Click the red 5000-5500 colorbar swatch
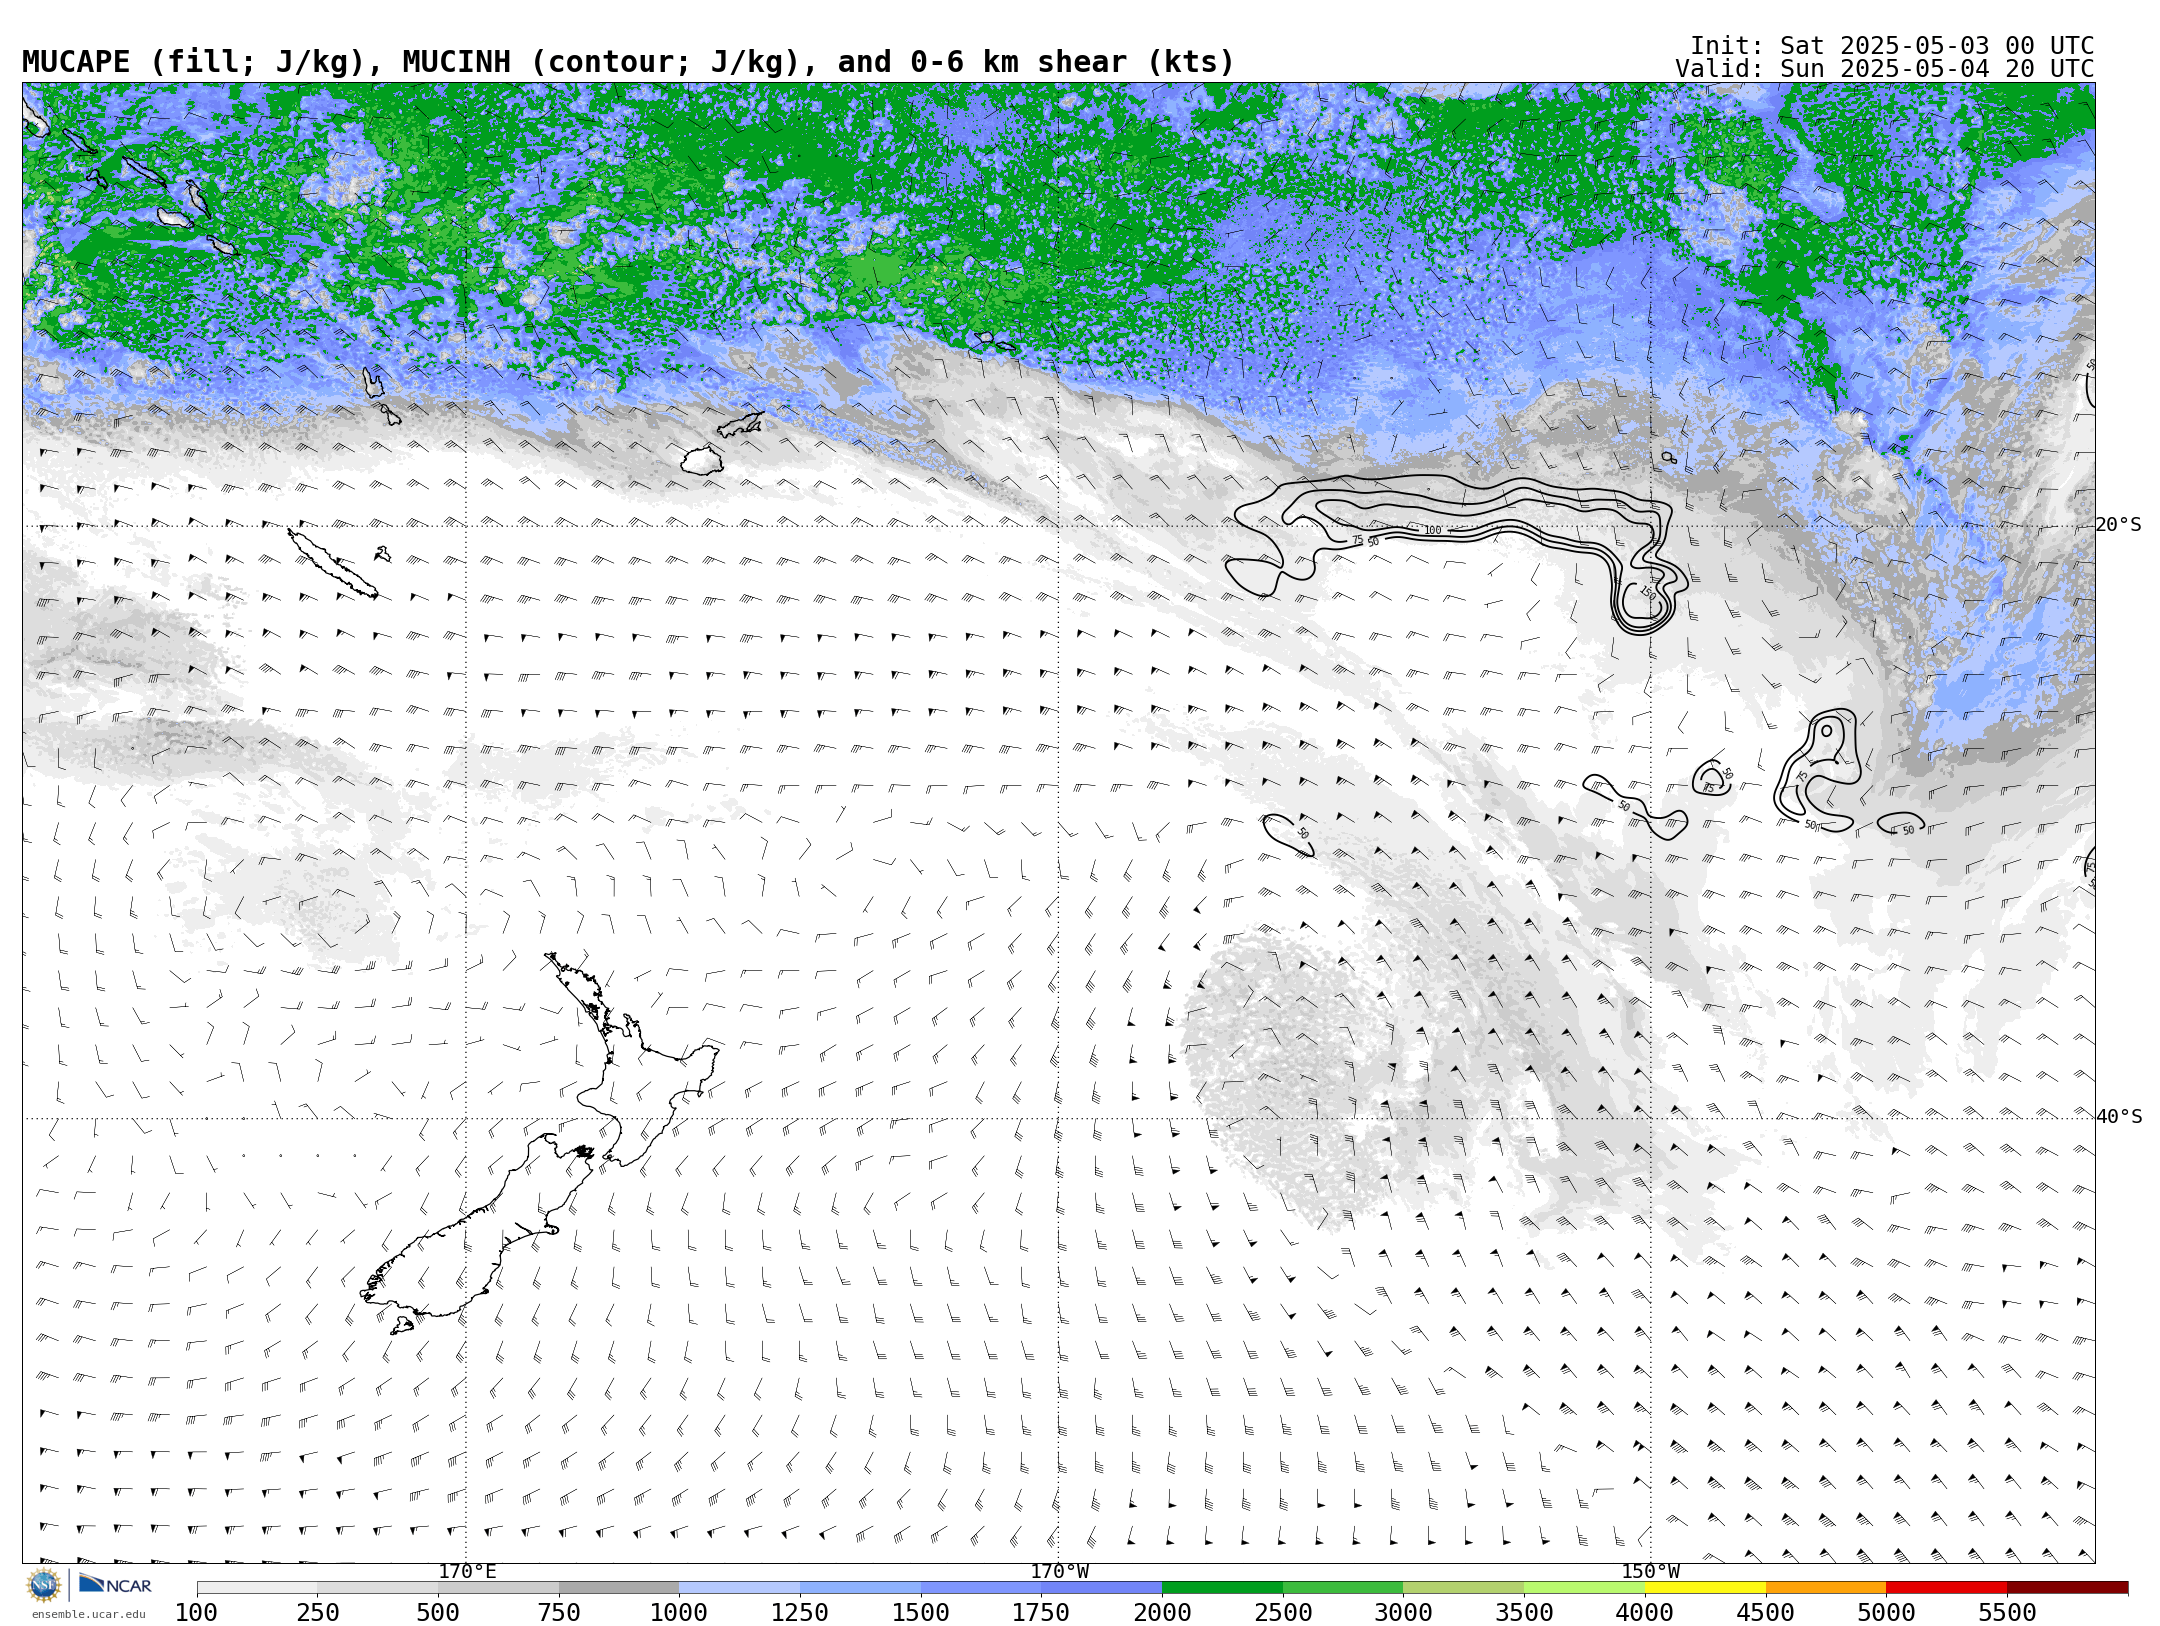 pyautogui.click(x=1947, y=1588)
